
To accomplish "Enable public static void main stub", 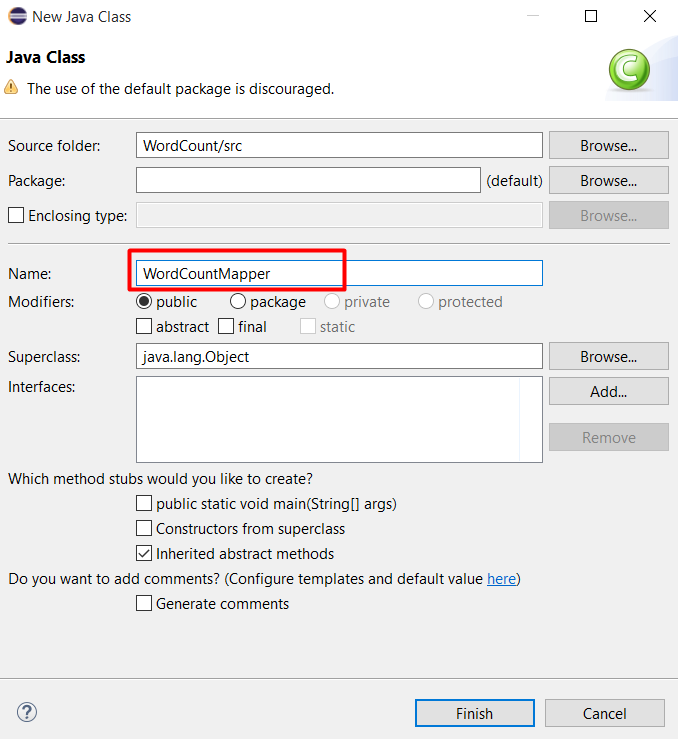I will (144, 504).
